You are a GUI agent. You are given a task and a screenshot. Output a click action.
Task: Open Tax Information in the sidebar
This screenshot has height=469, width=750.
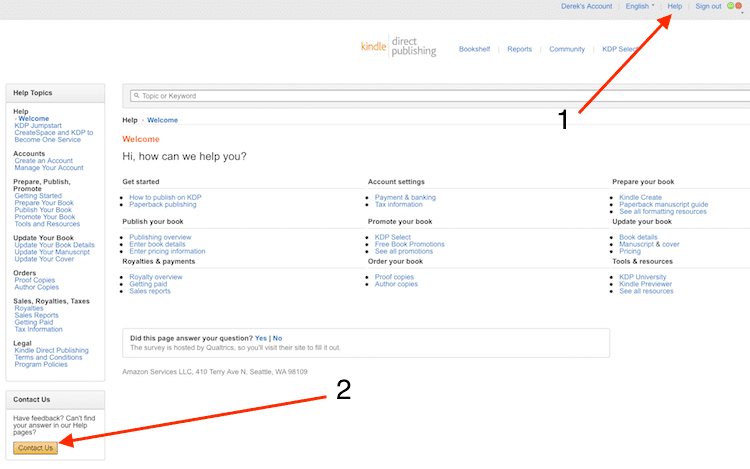point(38,329)
